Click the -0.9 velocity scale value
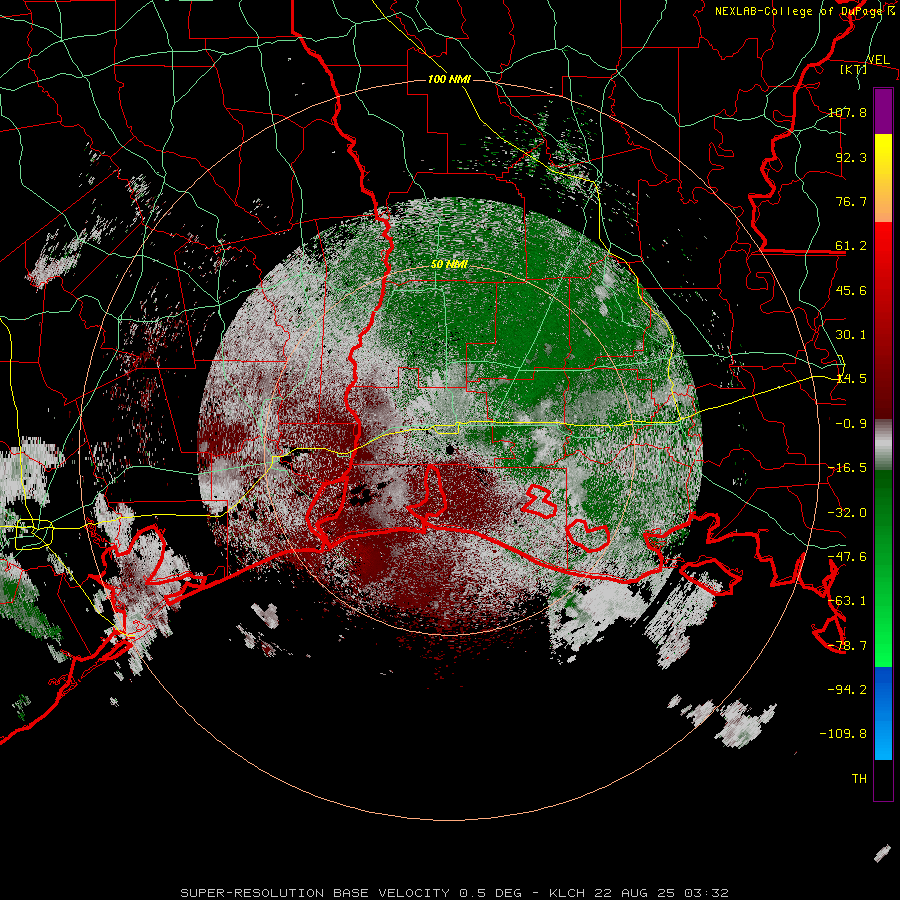Screen dimensions: 900x900 click(851, 424)
